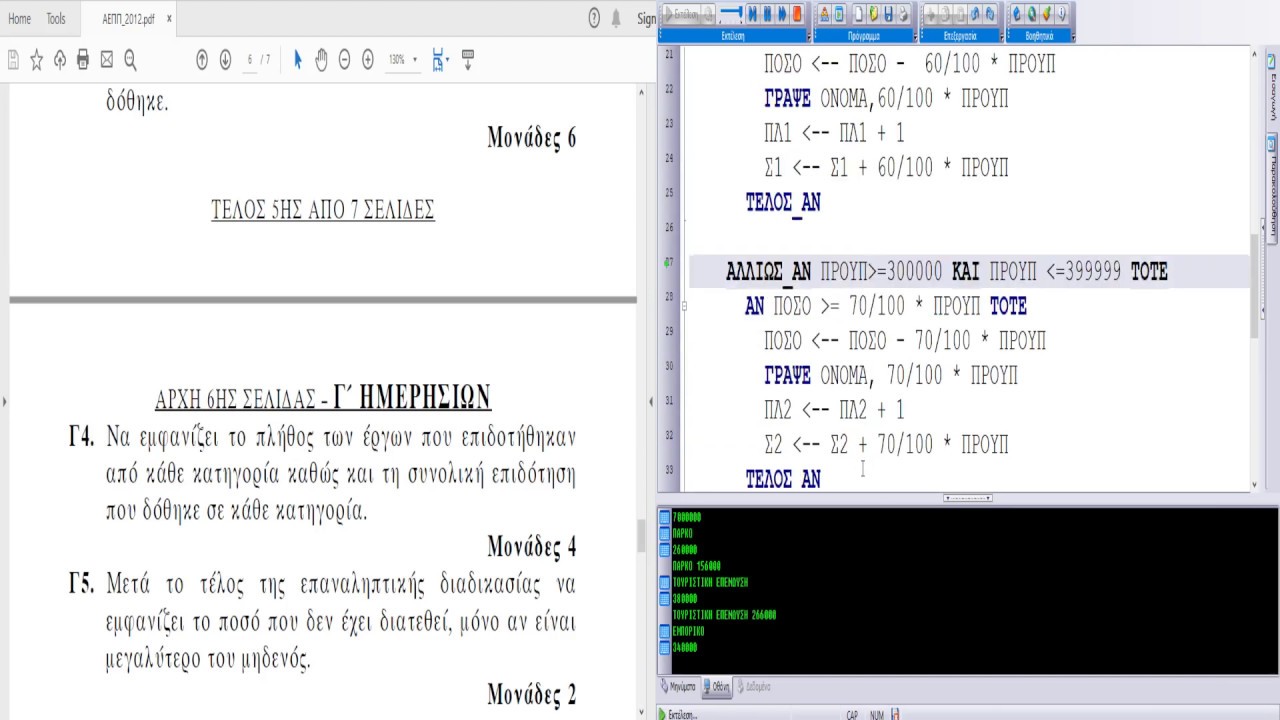
Task: Go to next PDF page arrow
Action: pyautogui.click(x=225, y=60)
